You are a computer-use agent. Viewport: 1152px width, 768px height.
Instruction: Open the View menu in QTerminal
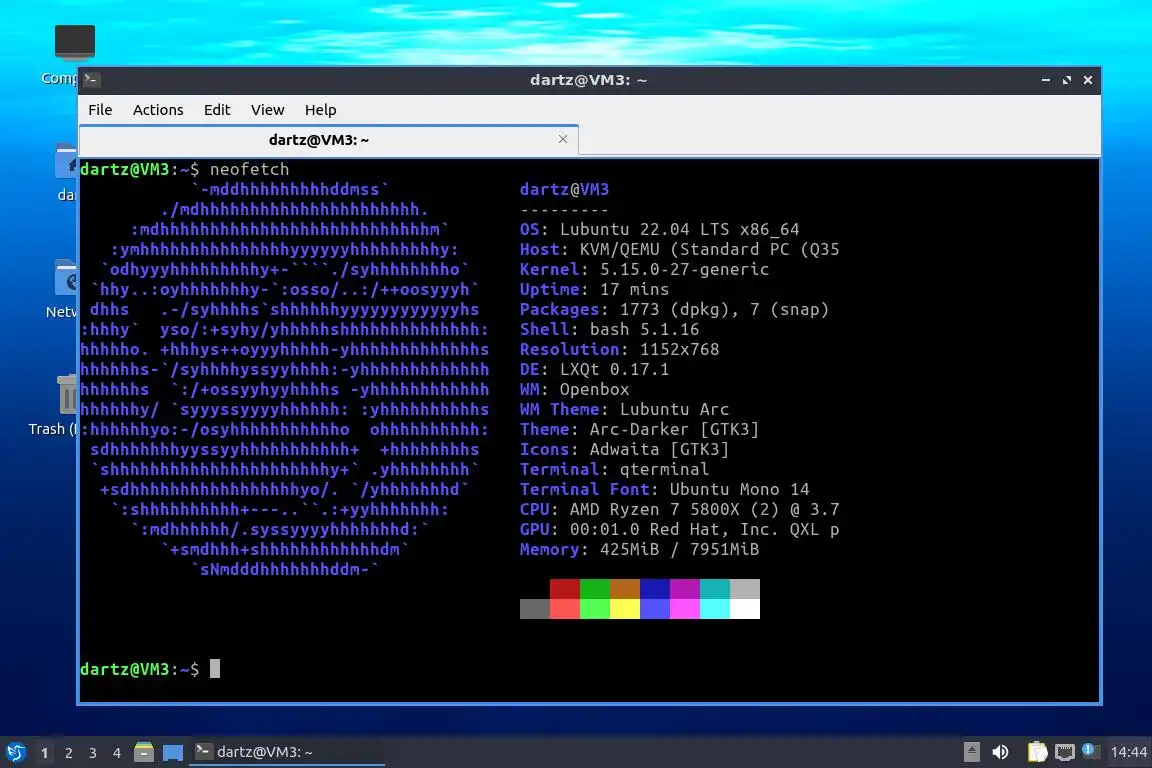(267, 110)
